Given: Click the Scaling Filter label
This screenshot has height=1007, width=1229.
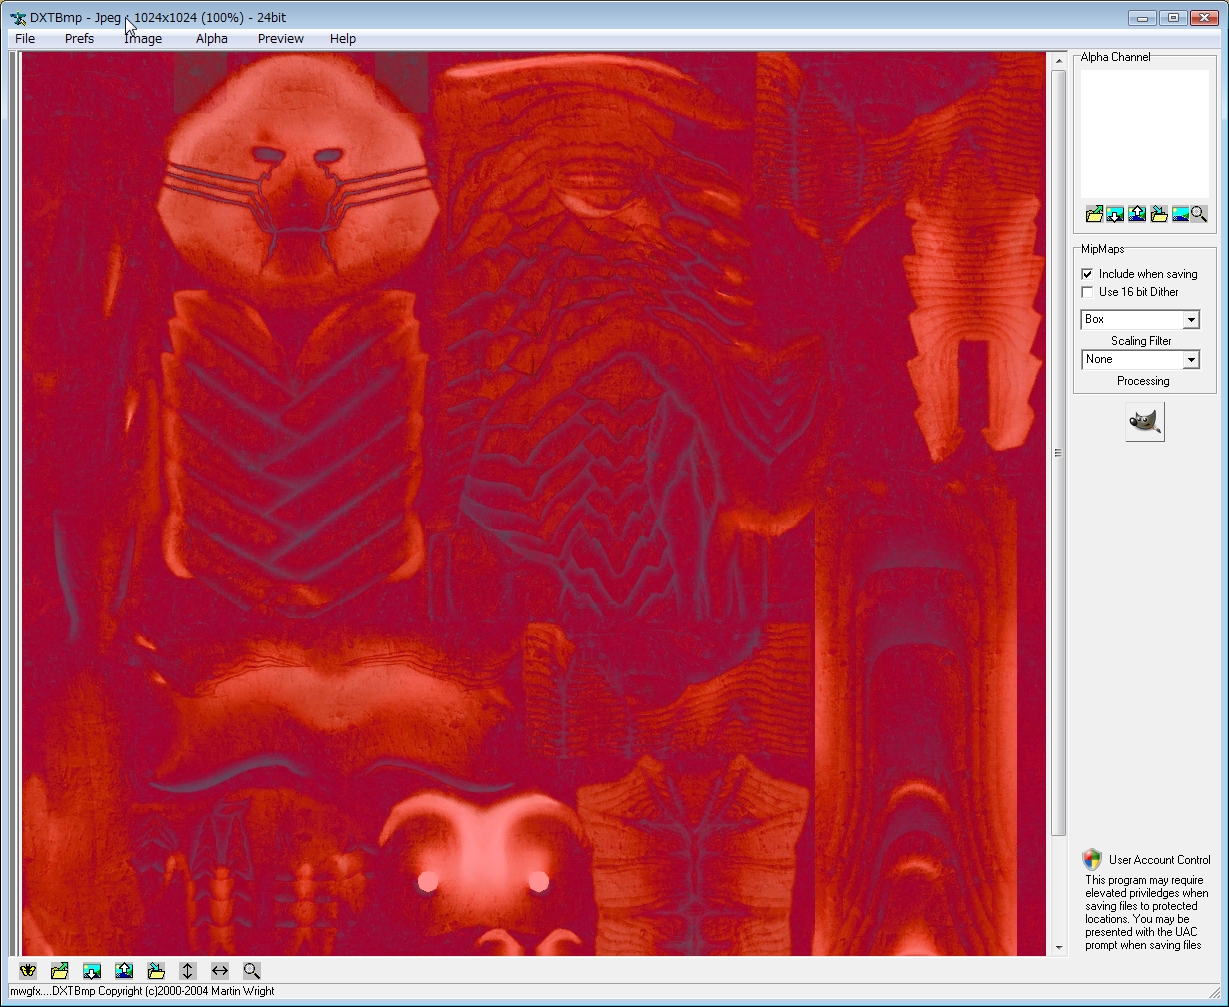Looking at the screenshot, I should (1141, 341).
